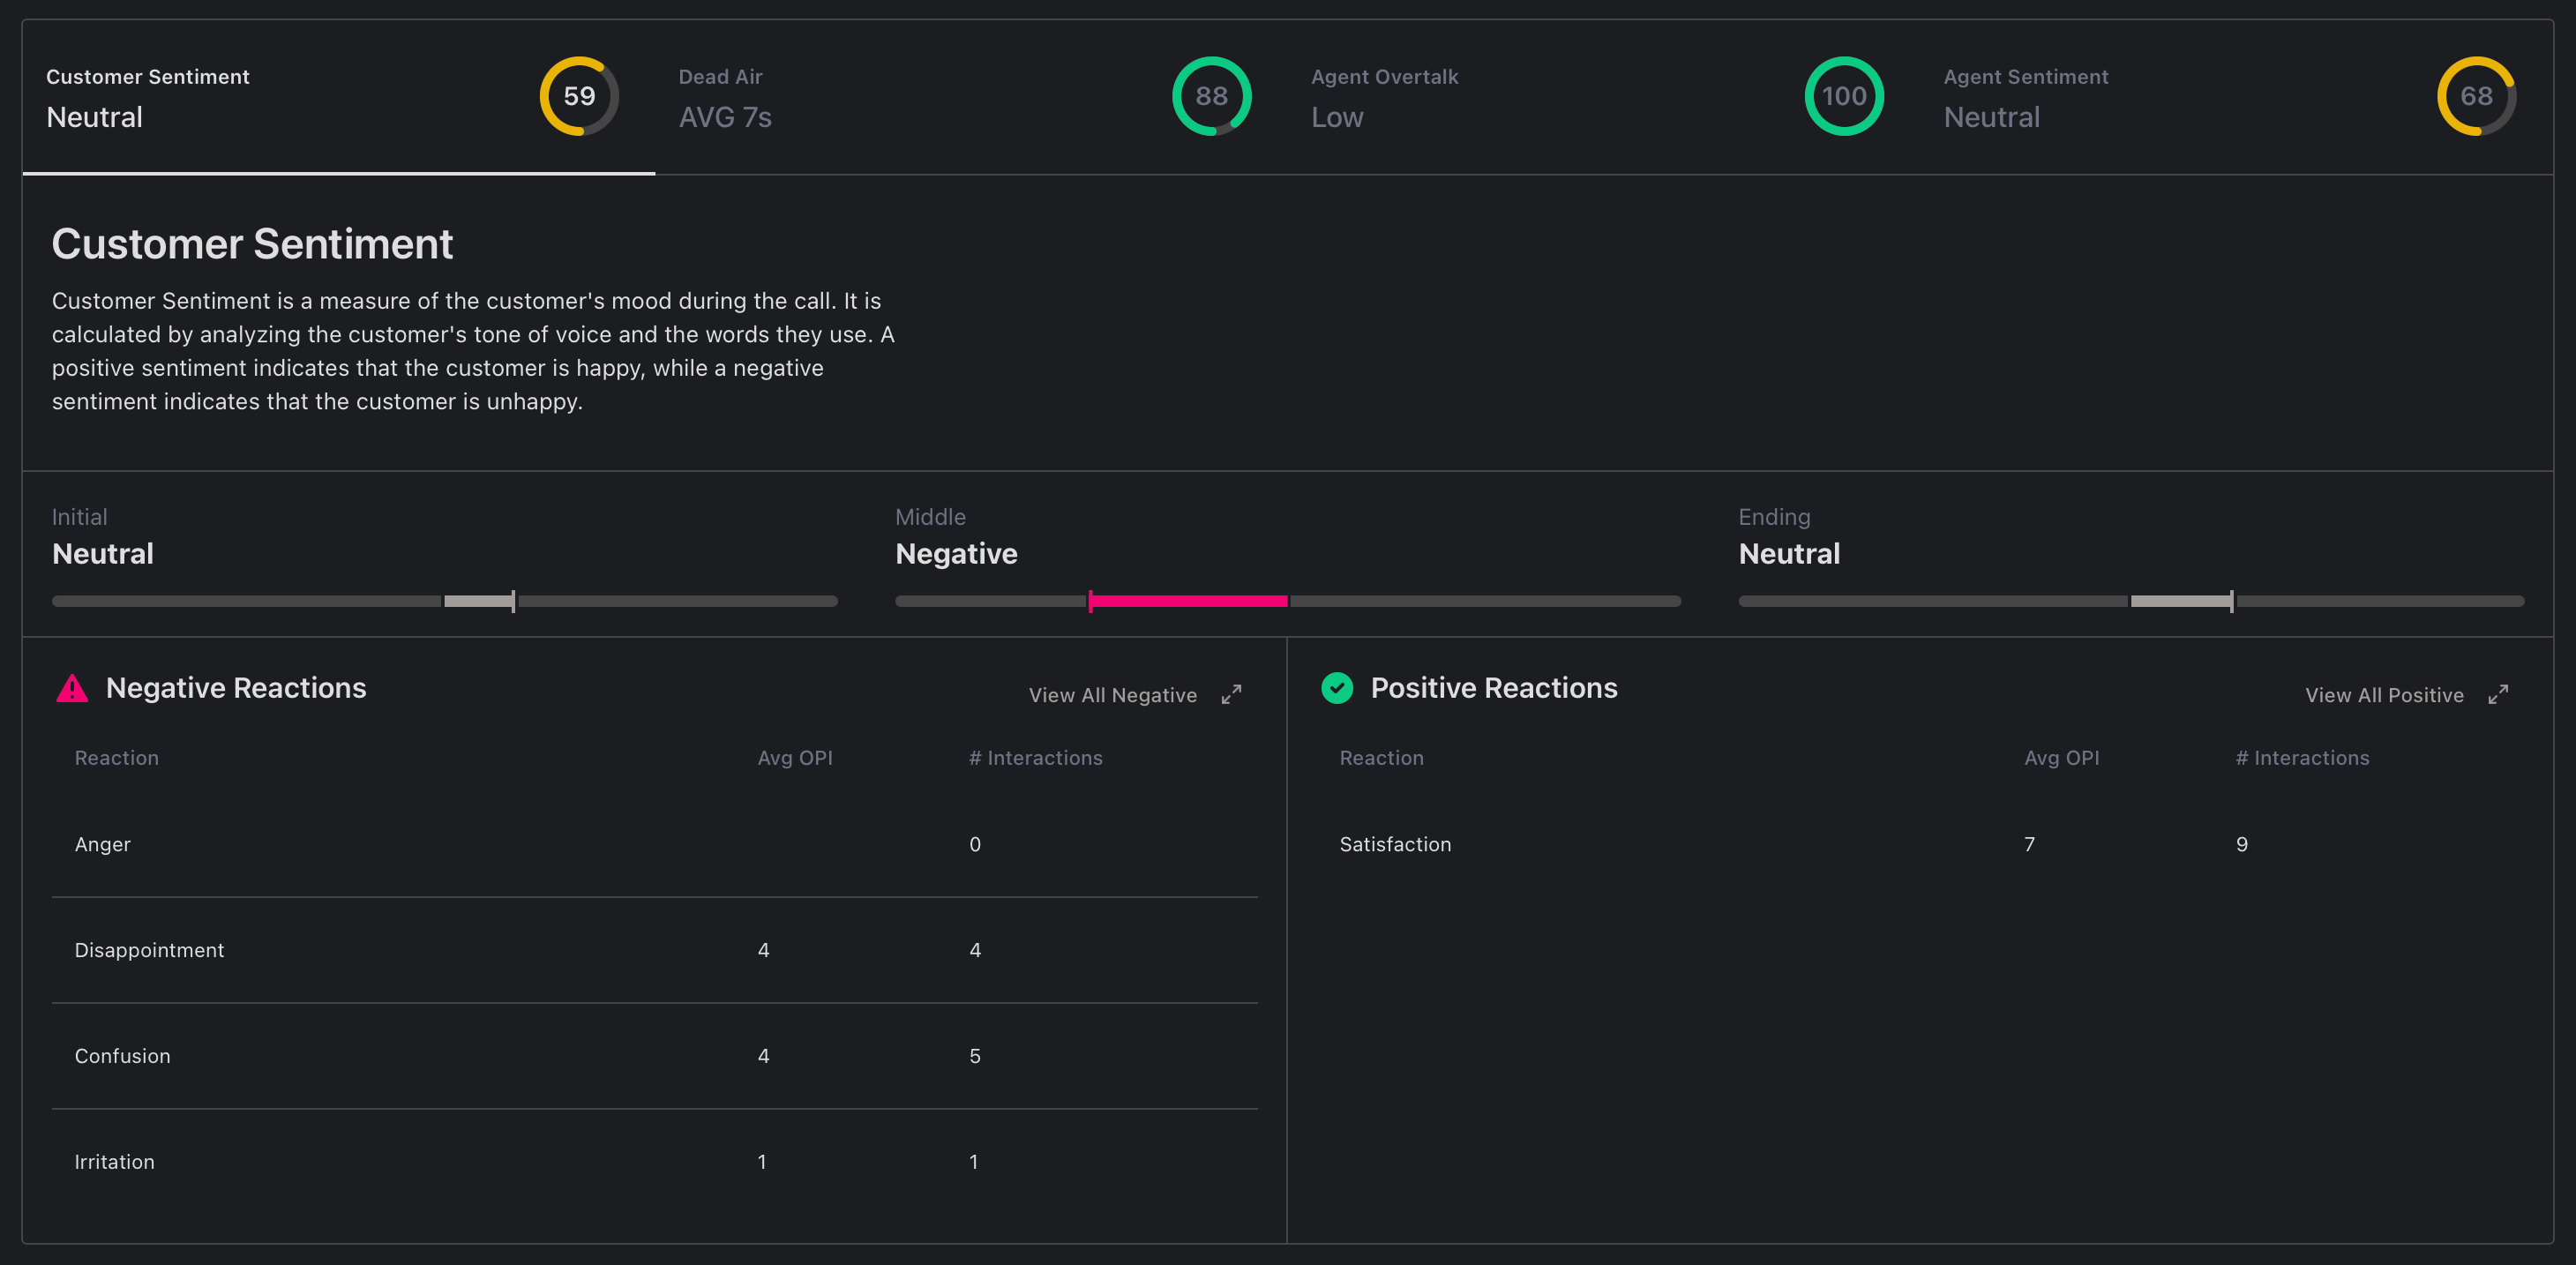Click View All Positive link
2576x1265 pixels.
click(2383, 695)
